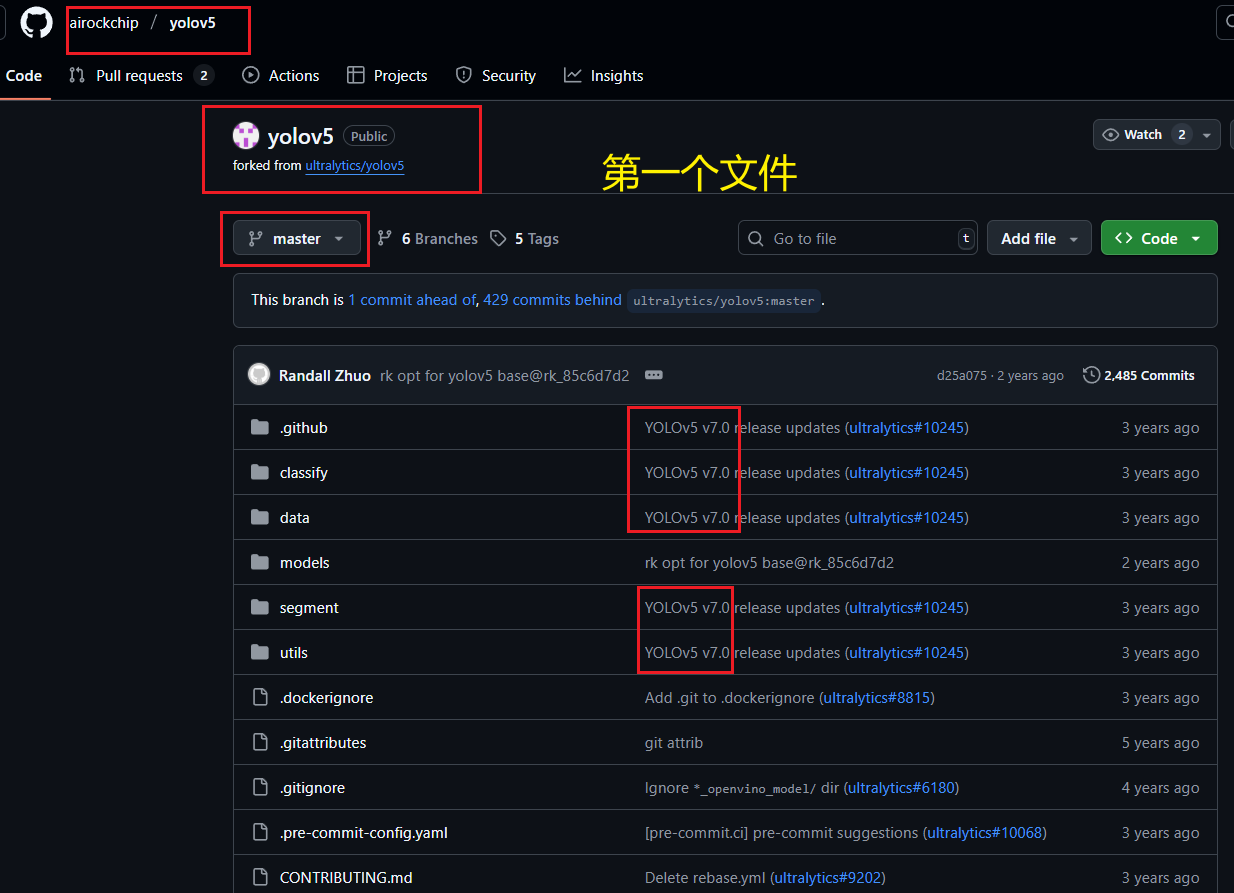Focus the Go to file field

tap(858, 239)
